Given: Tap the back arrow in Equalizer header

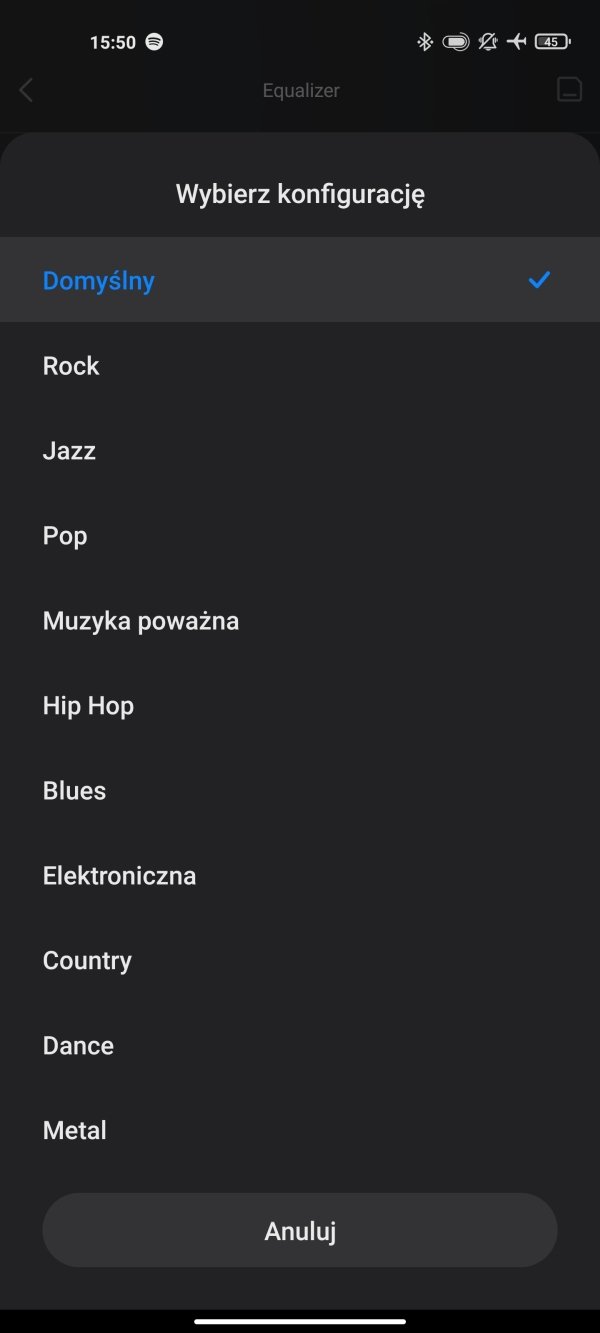Looking at the screenshot, I should [x=26, y=90].
